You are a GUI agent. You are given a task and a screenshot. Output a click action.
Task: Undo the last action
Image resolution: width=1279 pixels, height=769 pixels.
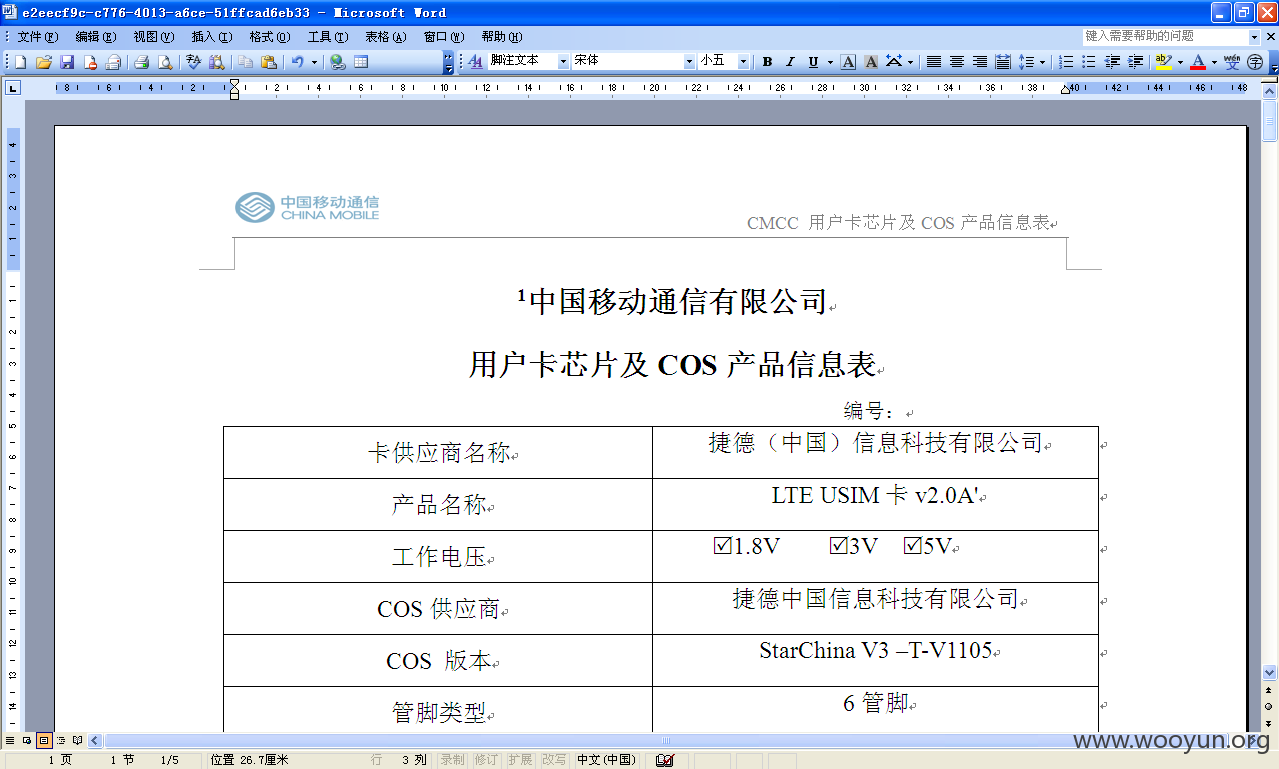click(297, 62)
